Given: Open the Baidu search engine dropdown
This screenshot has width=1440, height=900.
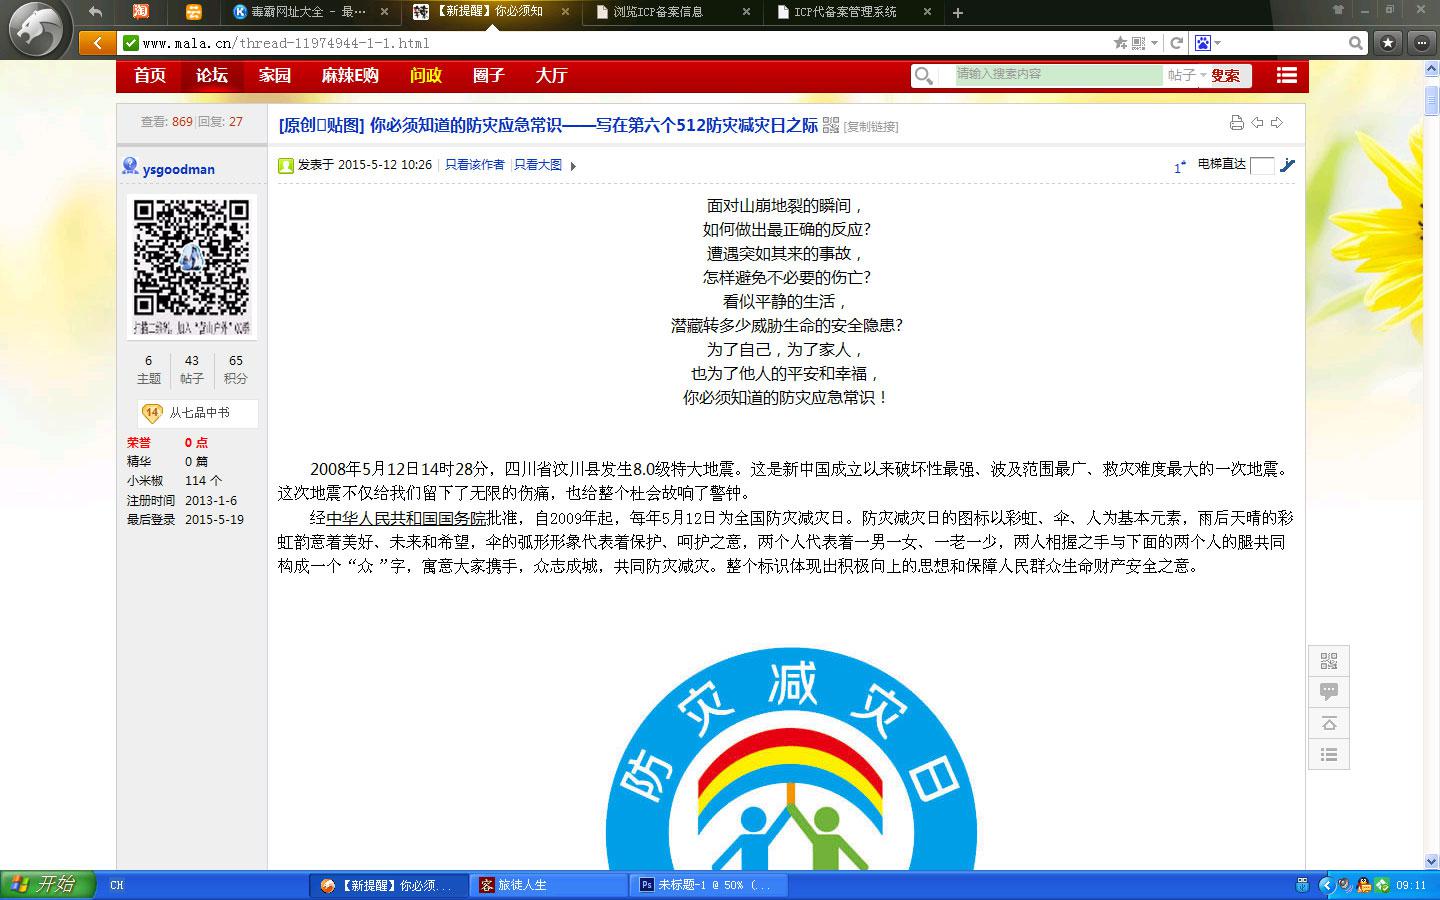Looking at the screenshot, I should 1208,43.
